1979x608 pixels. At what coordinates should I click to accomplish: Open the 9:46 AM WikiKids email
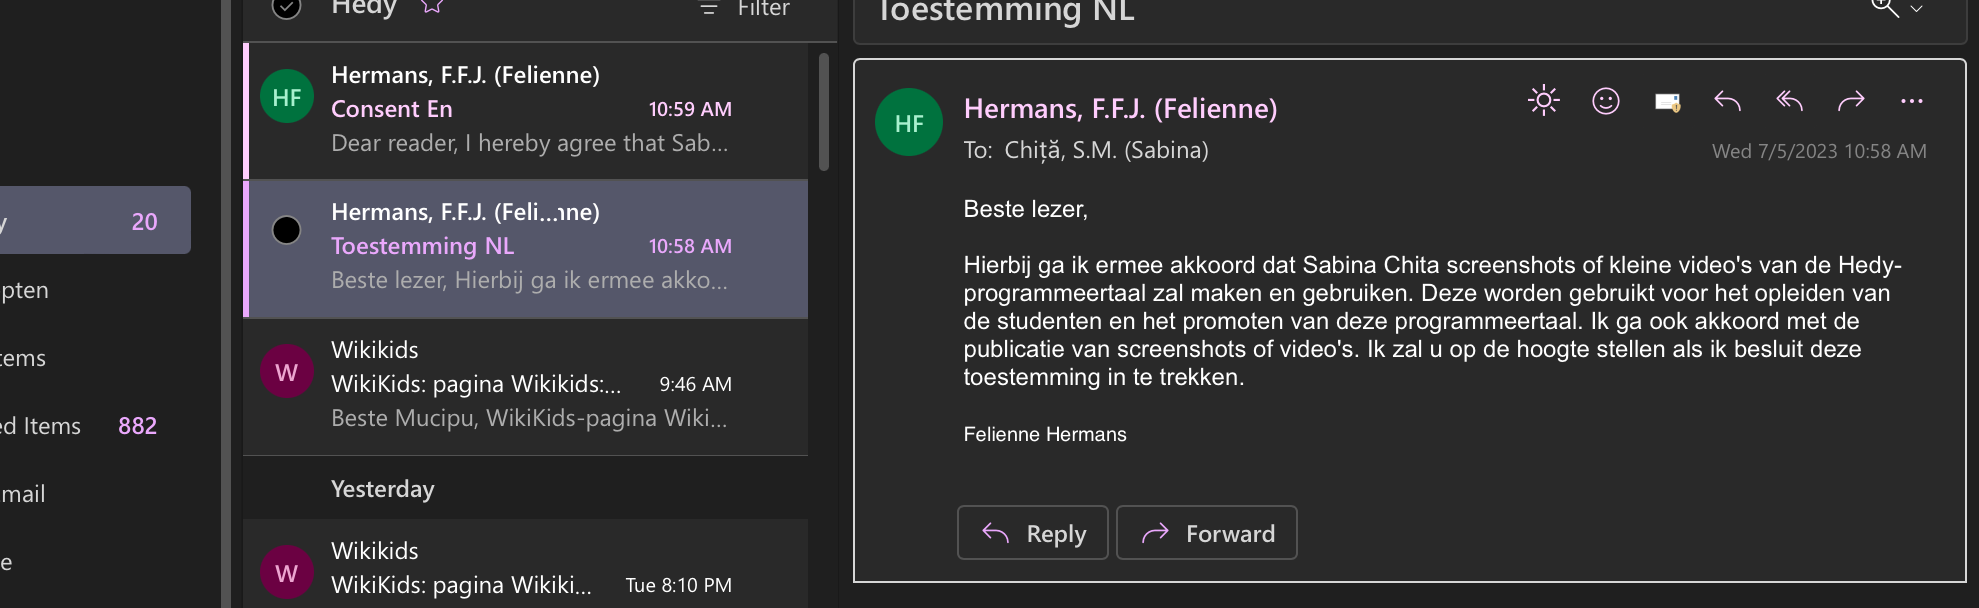pos(527,386)
